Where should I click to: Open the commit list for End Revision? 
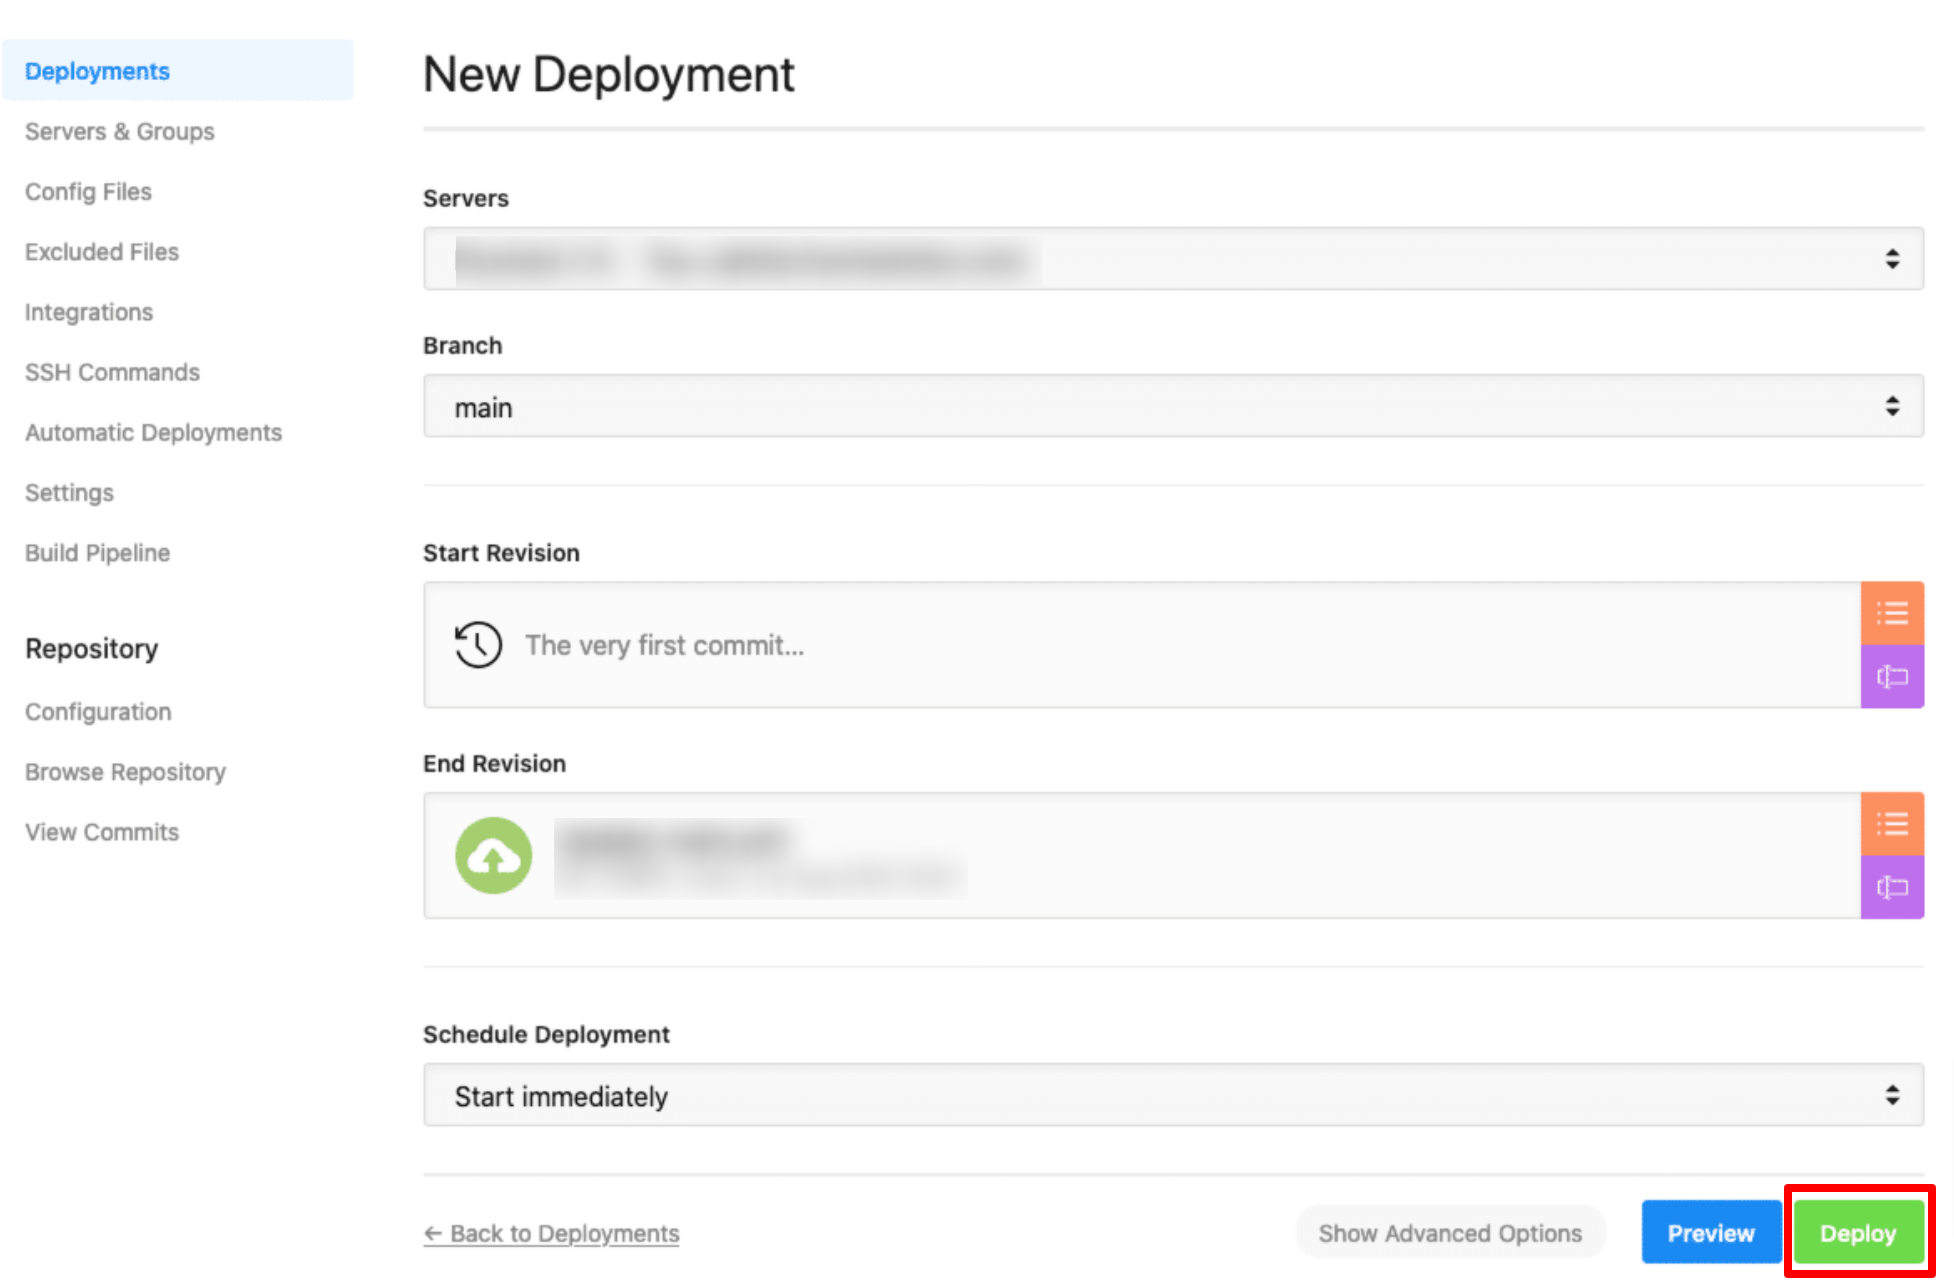coord(1892,824)
